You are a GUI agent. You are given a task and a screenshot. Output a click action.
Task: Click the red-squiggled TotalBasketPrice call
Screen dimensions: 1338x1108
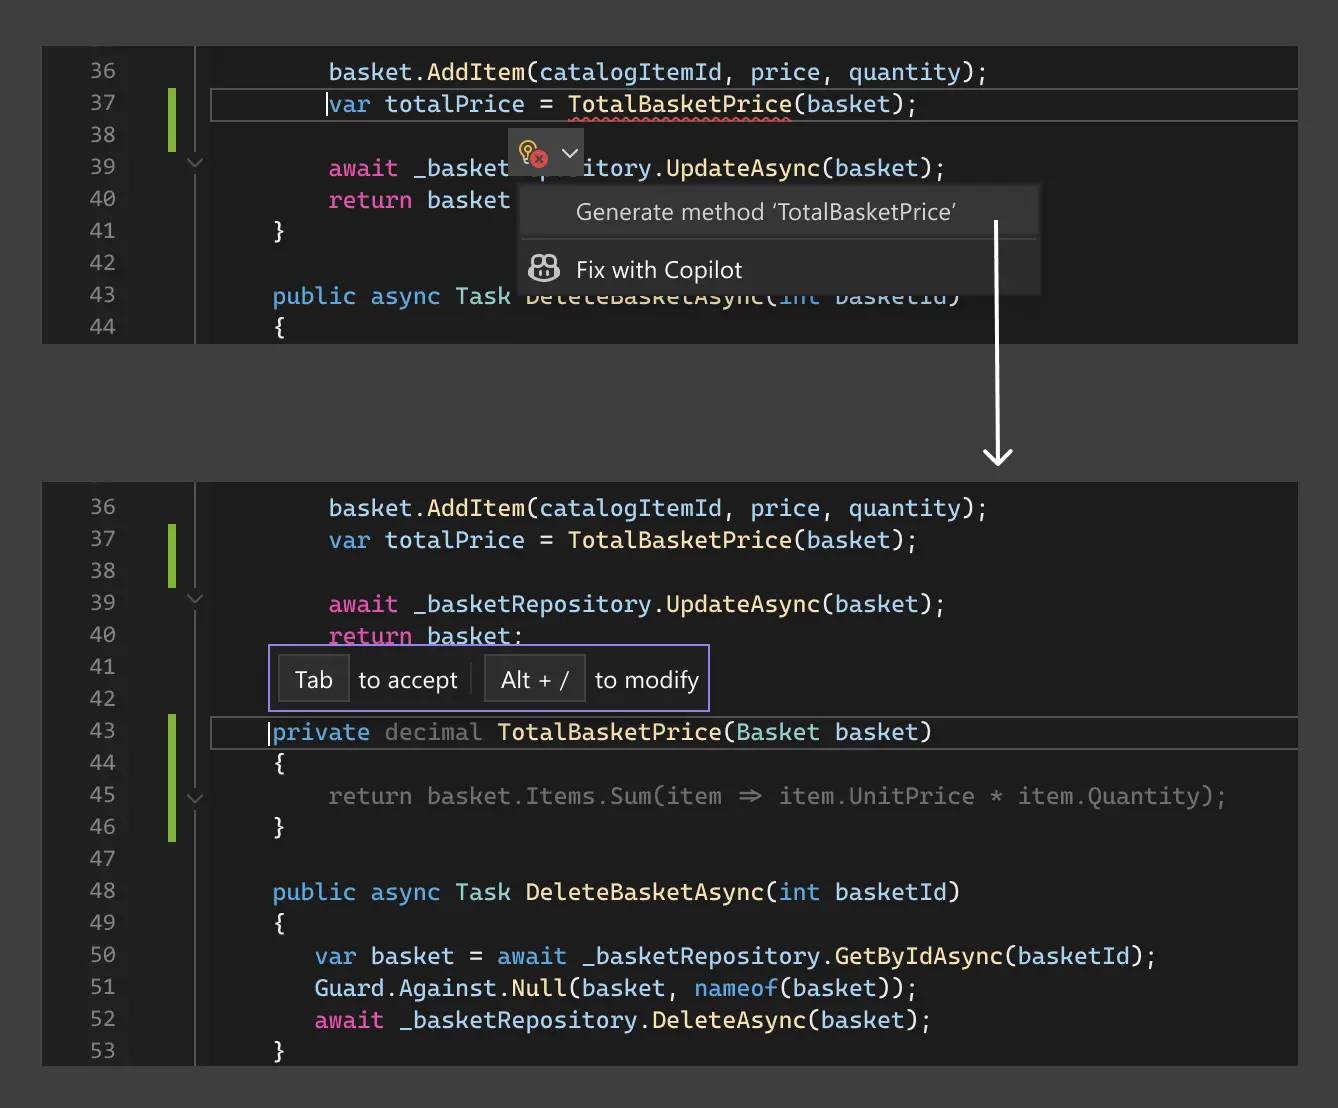coord(678,104)
